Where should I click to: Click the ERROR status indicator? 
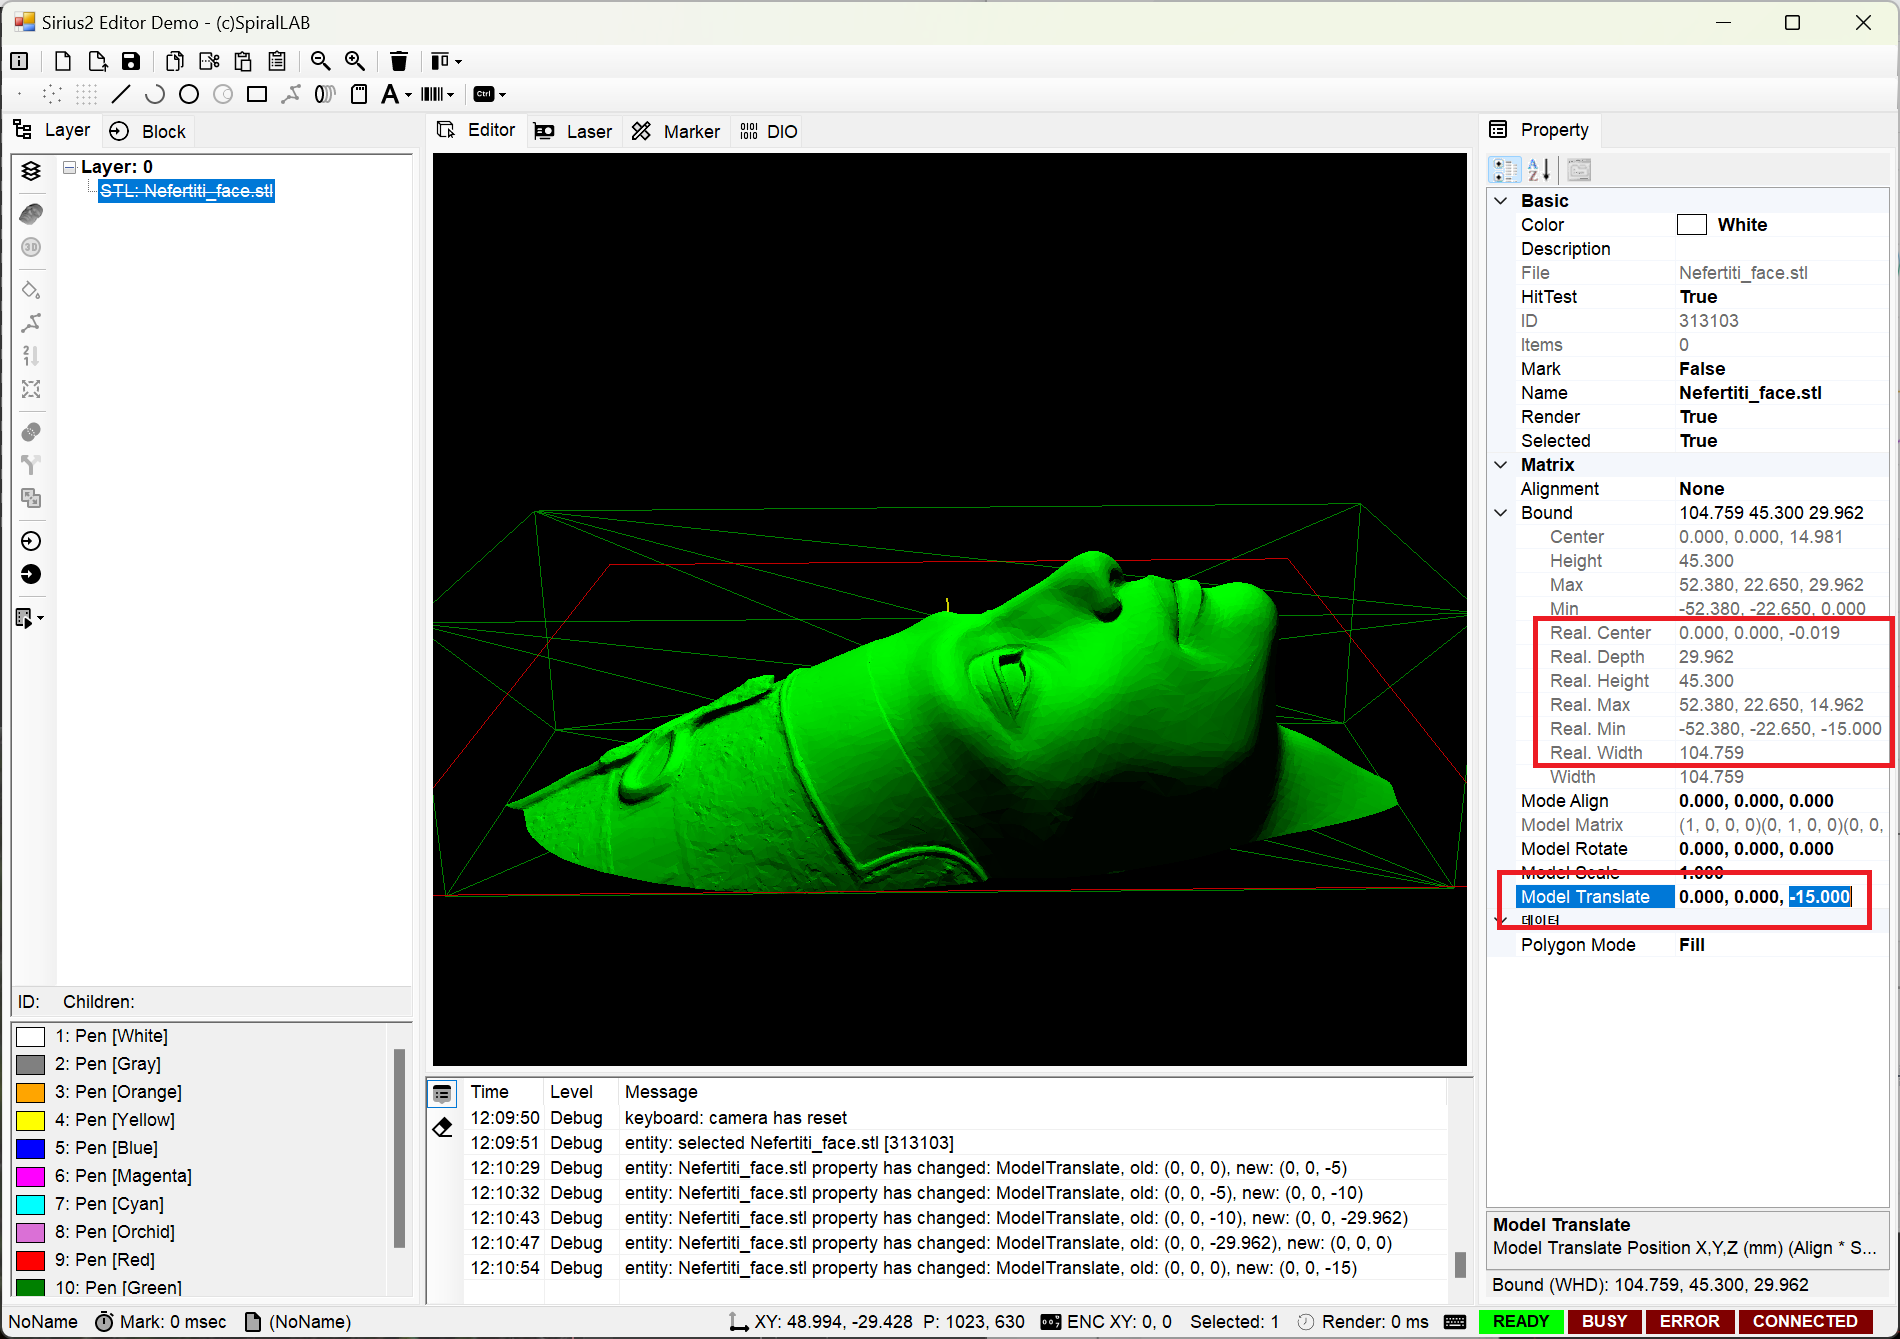point(1690,1321)
